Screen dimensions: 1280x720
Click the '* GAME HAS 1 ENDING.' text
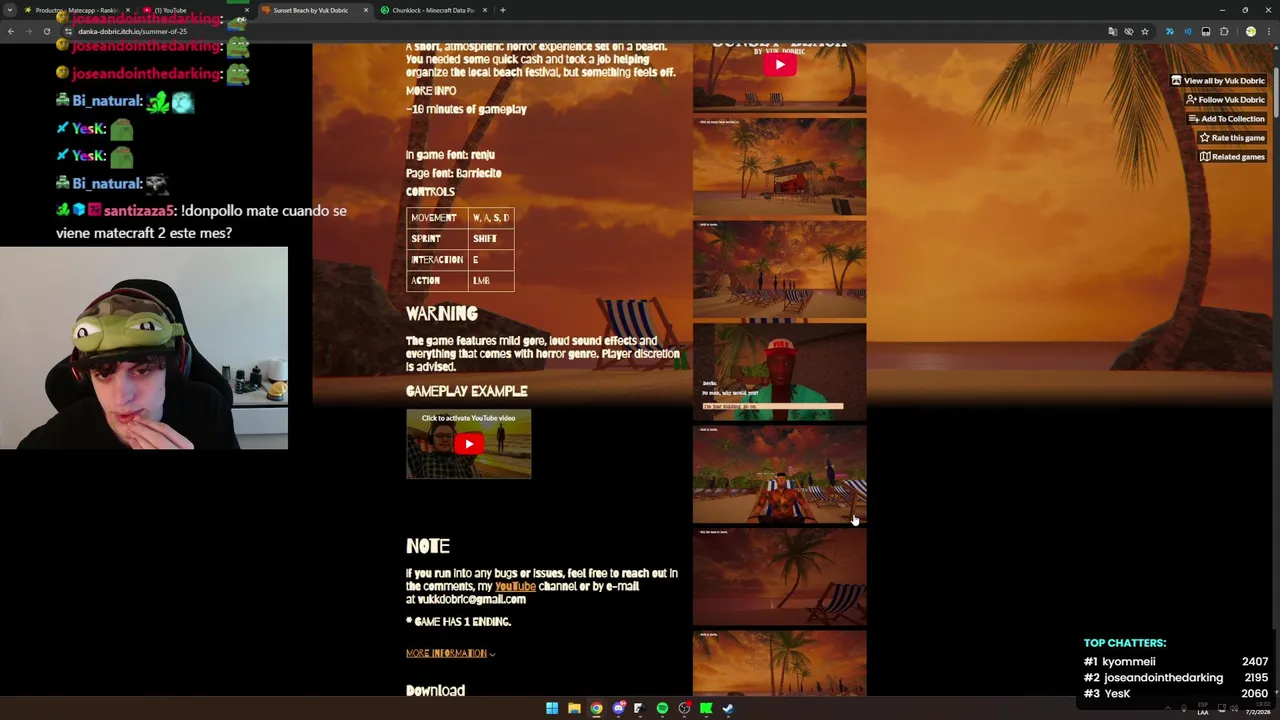[x=458, y=621]
